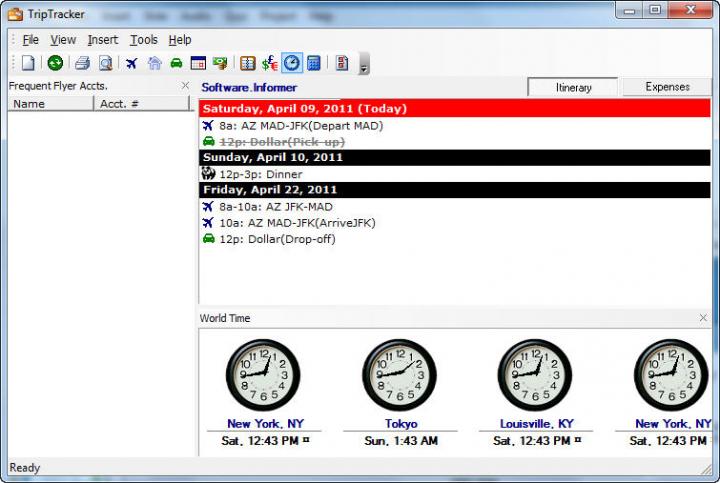The image size is (720, 483).
Task: Click the calendar appointment toolbar icon
Action: pyautogui.click(x=198, y=63)
